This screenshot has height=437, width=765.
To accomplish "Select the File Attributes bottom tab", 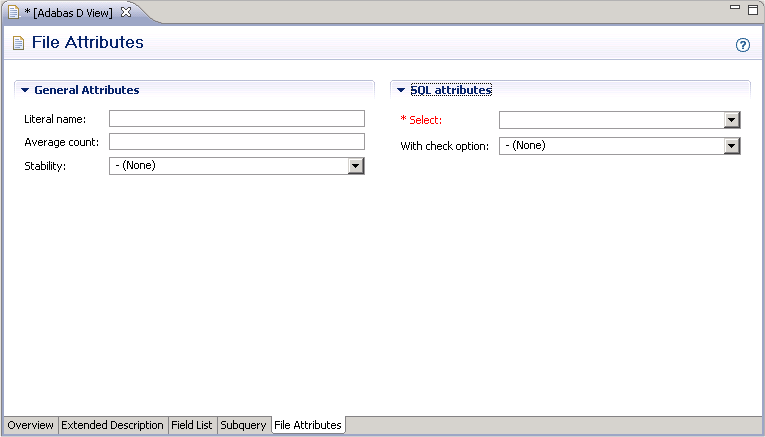I will coord(308,425).
